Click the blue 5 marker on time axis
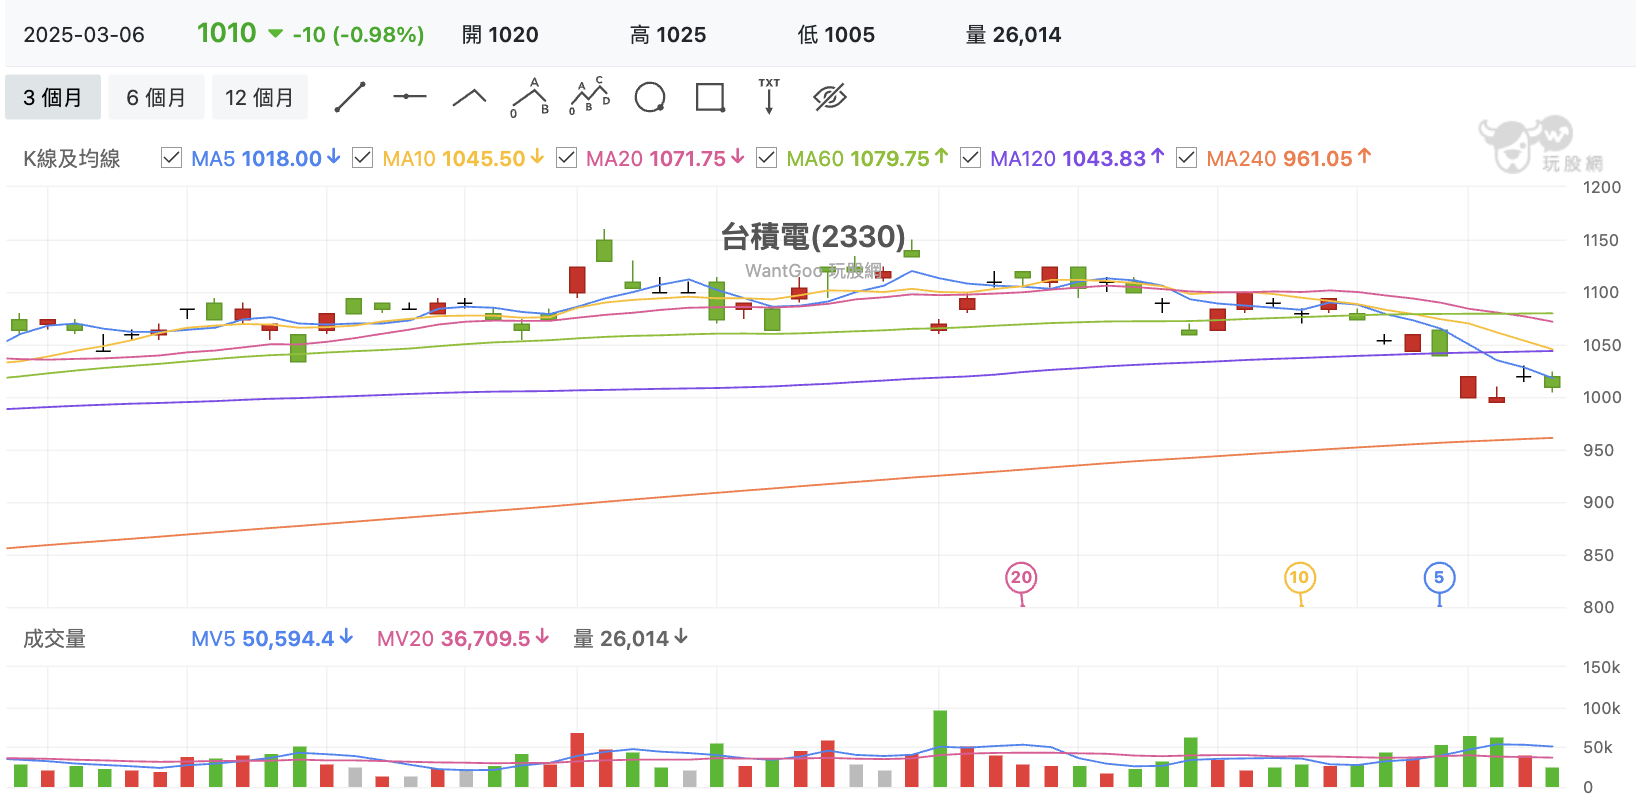 pyautogui.click(x=1439, y=578)
